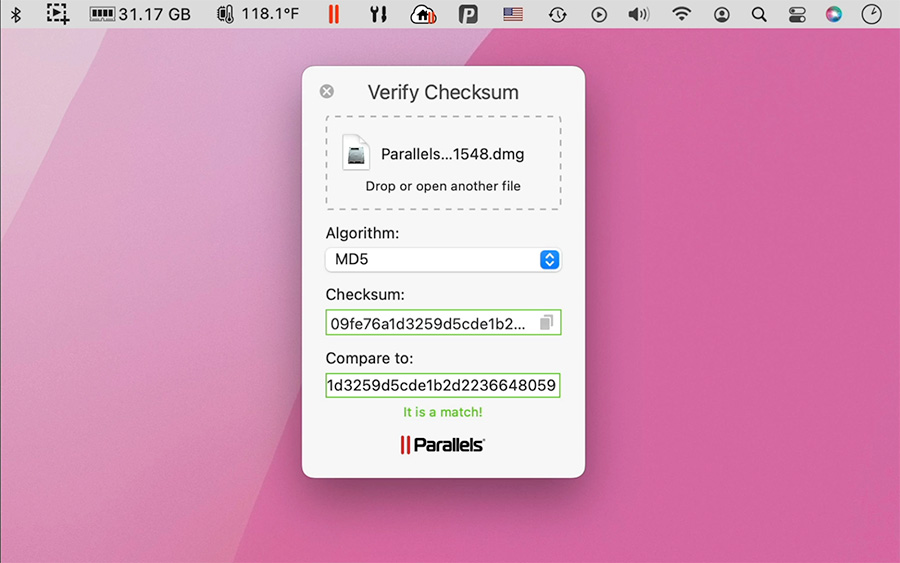The height and width of the screenshot is (563, 900).
Task: Click the cloud home menu bar icon
Action: [x=423, y=14]
